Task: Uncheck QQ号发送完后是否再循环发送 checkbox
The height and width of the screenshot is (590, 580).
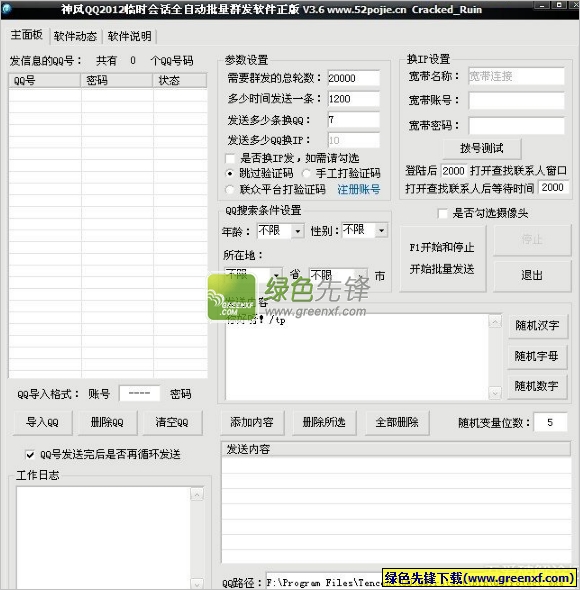Action: 30,455
